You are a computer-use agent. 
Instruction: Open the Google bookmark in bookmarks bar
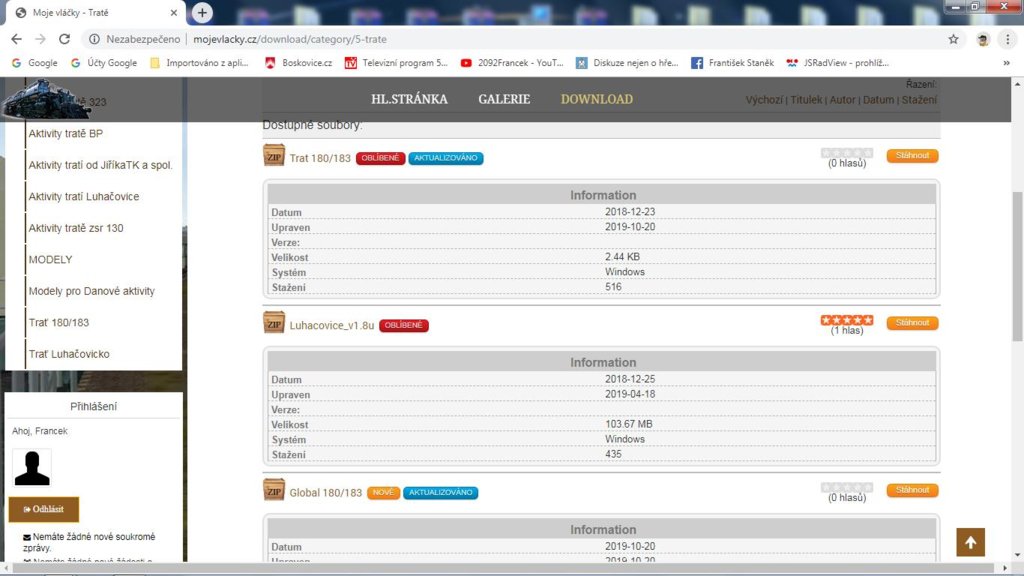[x=34, y=63]
